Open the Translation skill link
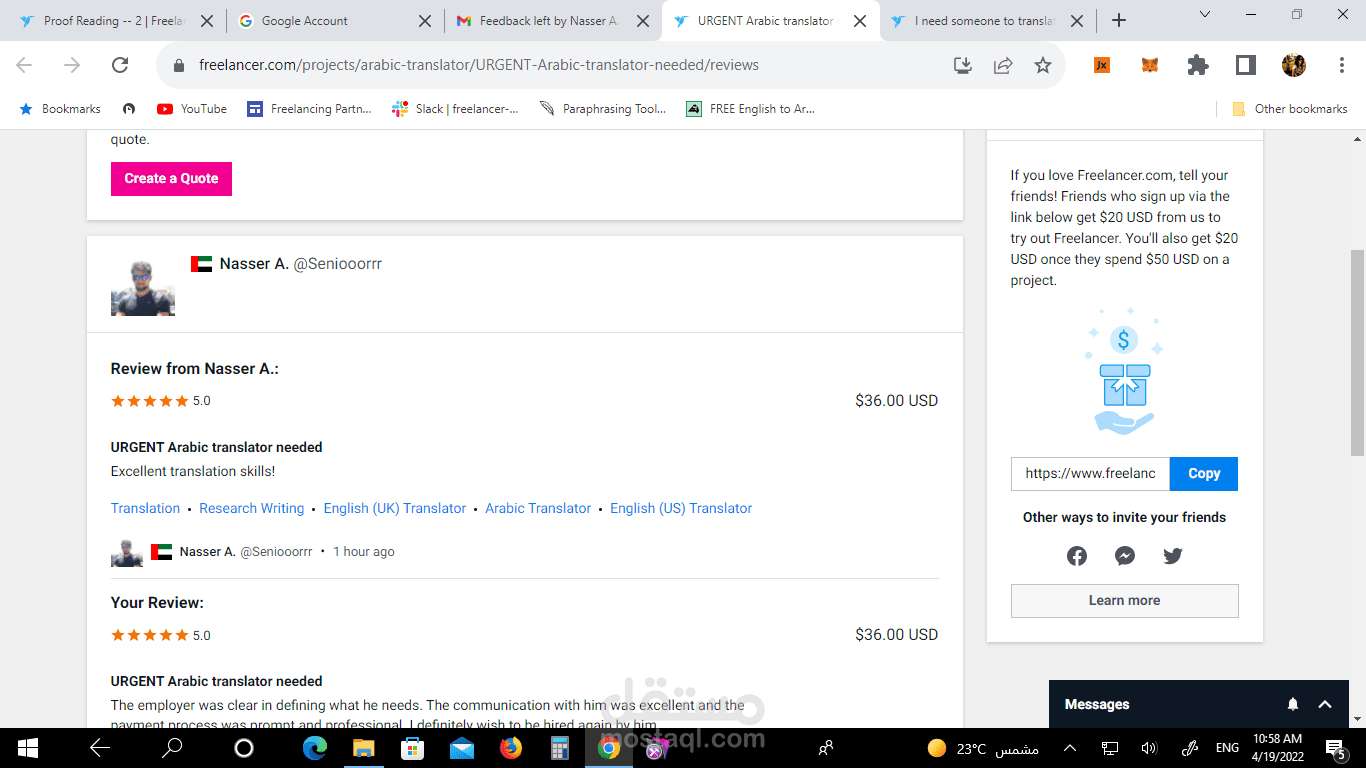1366x768 pixels. 145,508
